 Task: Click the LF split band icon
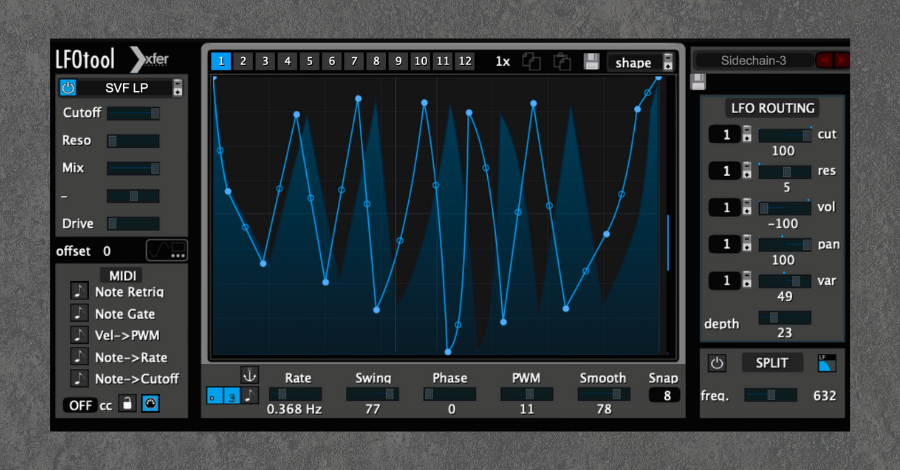[x=827, y=363]
